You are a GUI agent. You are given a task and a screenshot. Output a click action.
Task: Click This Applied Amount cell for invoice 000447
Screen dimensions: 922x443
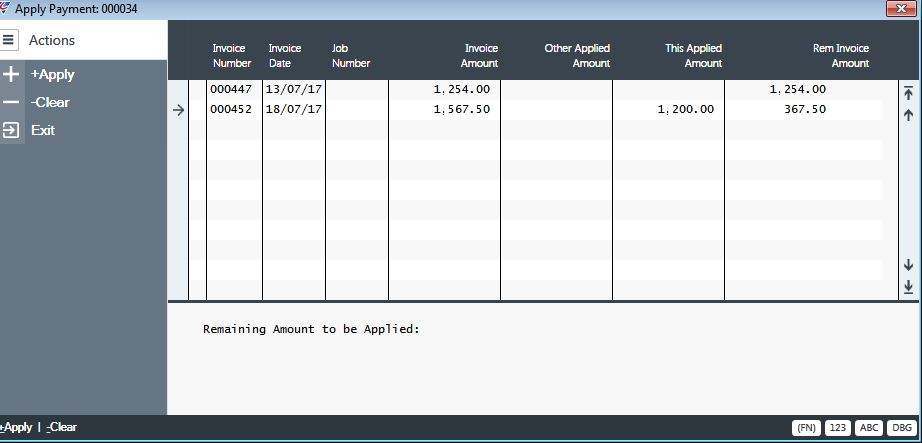(x=669, y=89)
